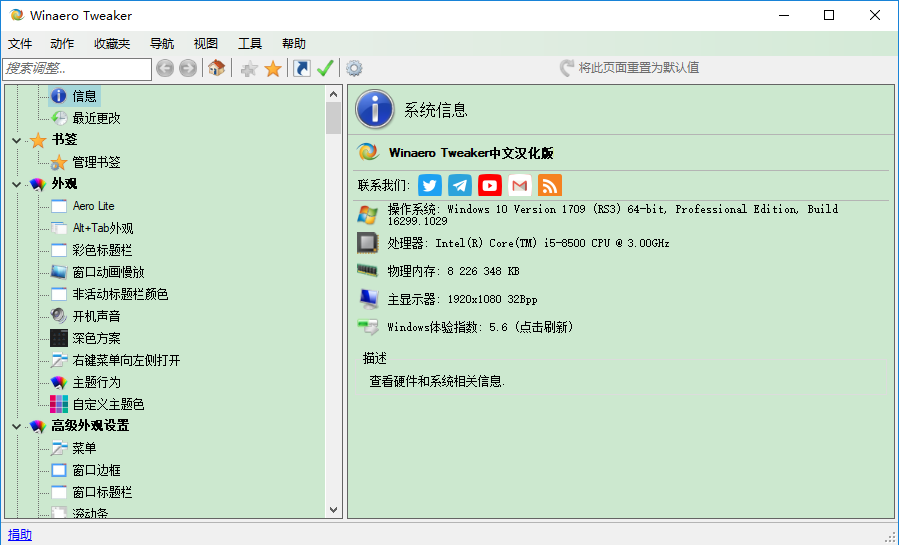899x545 pixels.
Task: Click the 捐助 link in status bar
Action: click(x=20, y=535)
